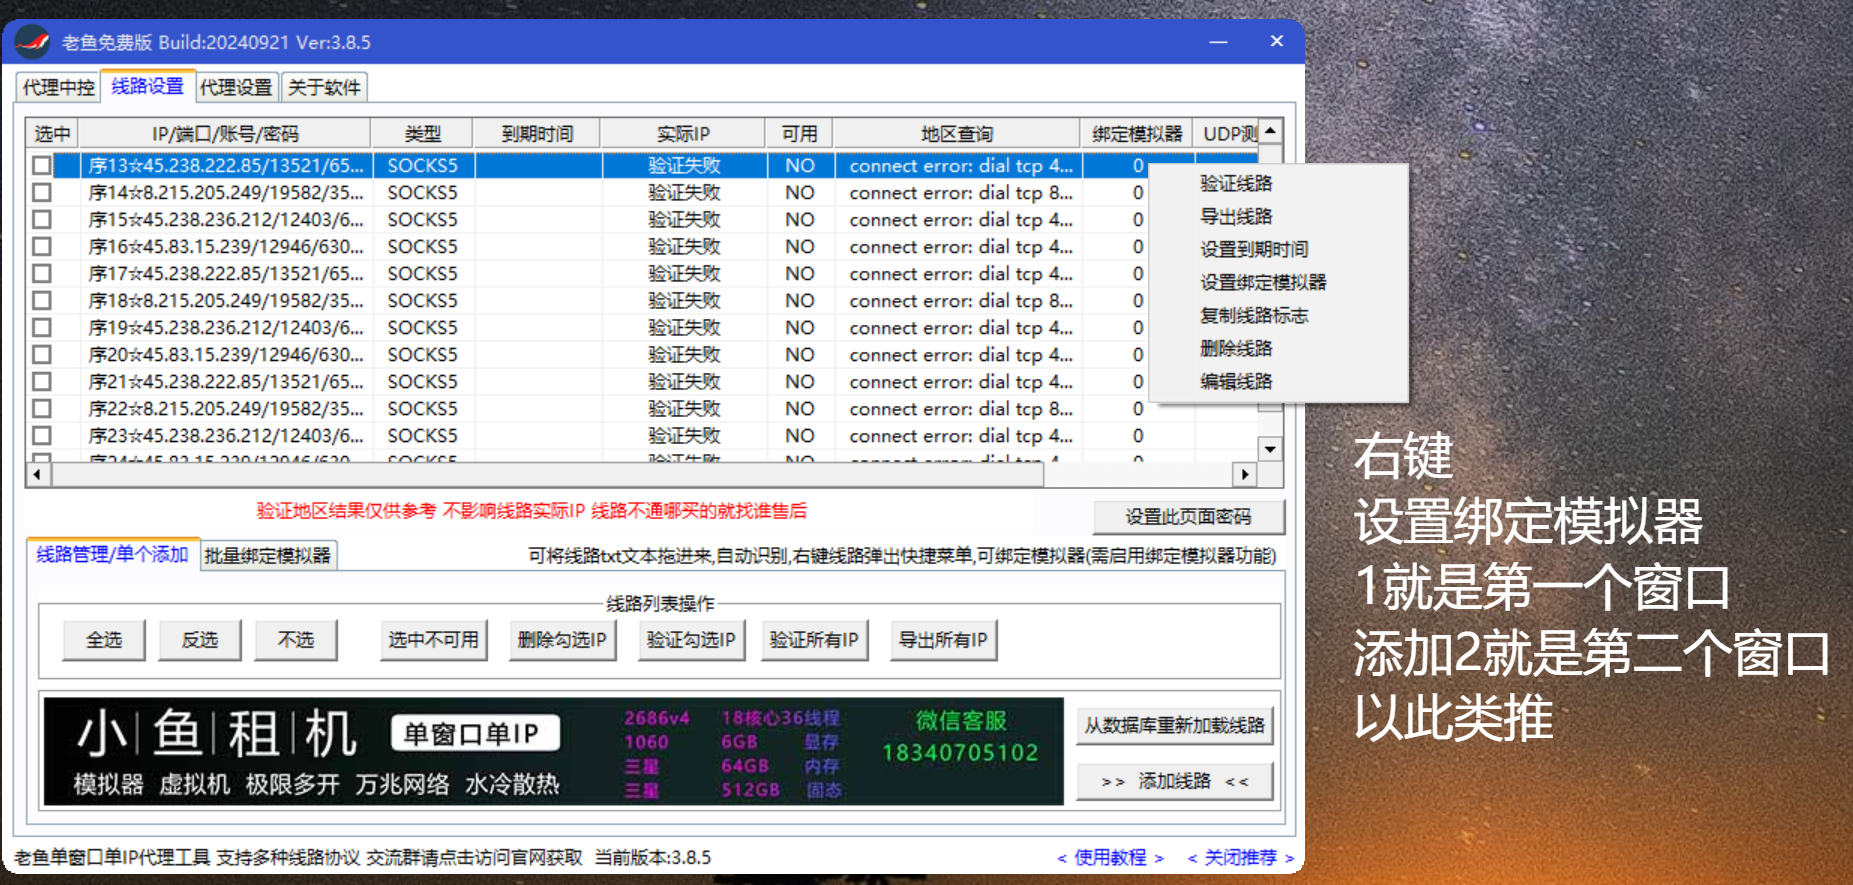The image size is (1853, 885).
Task: Check the box for row 序16
Action: (42, 246)
